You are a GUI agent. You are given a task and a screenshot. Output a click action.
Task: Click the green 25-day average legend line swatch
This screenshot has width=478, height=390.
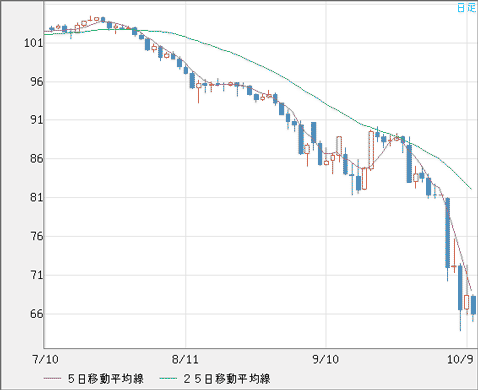[168, 378]
